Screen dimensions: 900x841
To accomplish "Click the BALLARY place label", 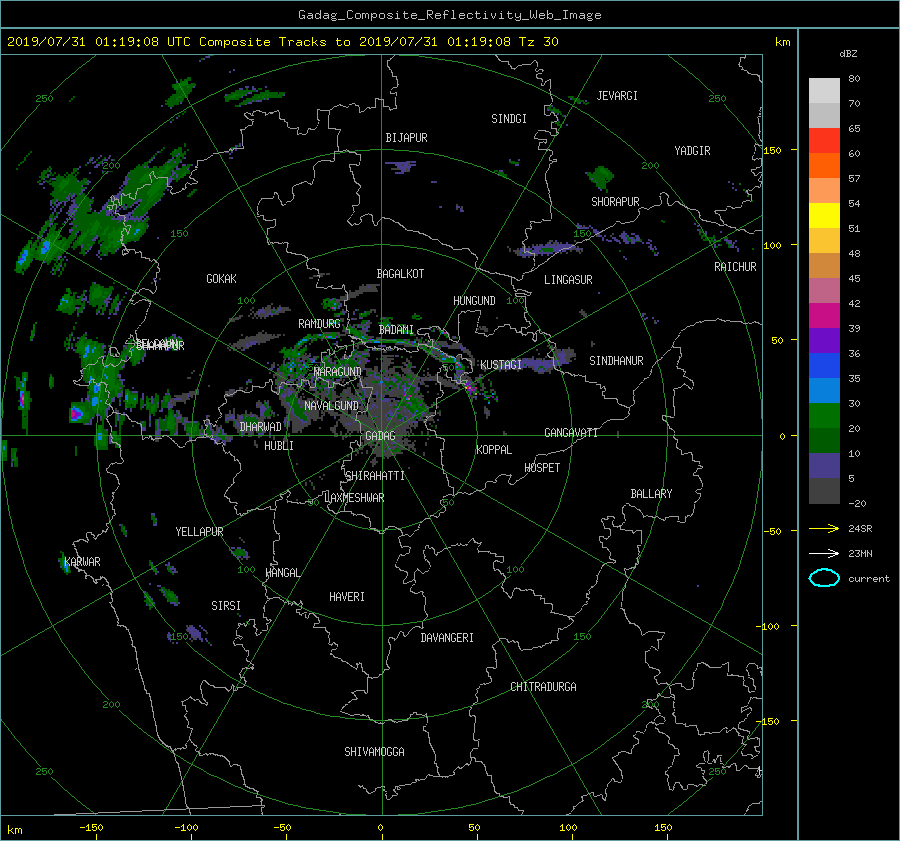I will [x=651, y=494].
